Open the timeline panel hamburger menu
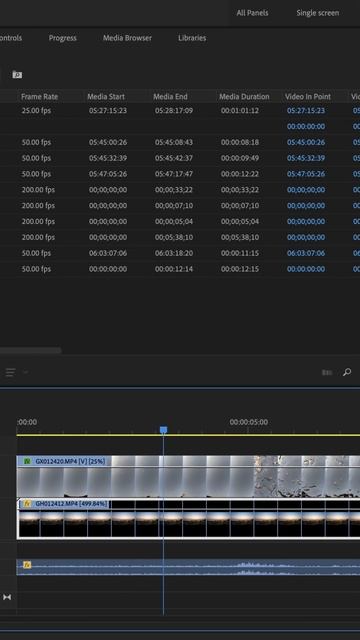 tap(10, 372)
